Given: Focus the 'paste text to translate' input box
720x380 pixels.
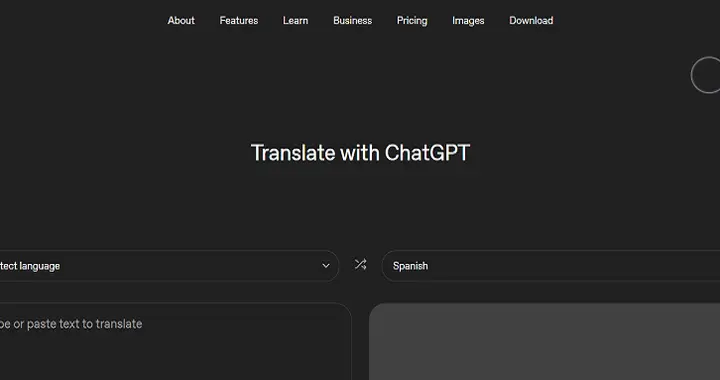Looking at the screenshot, I should [176, 341].
